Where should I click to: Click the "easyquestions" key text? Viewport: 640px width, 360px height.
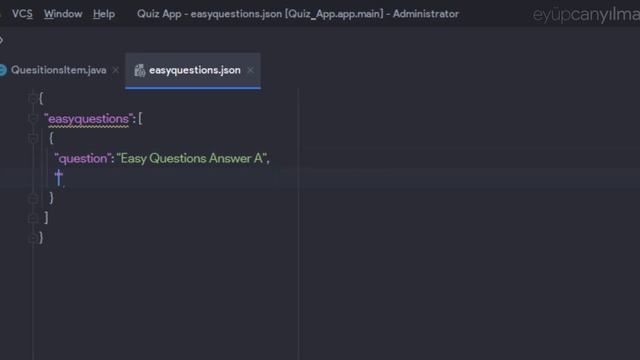pos(88,119)
